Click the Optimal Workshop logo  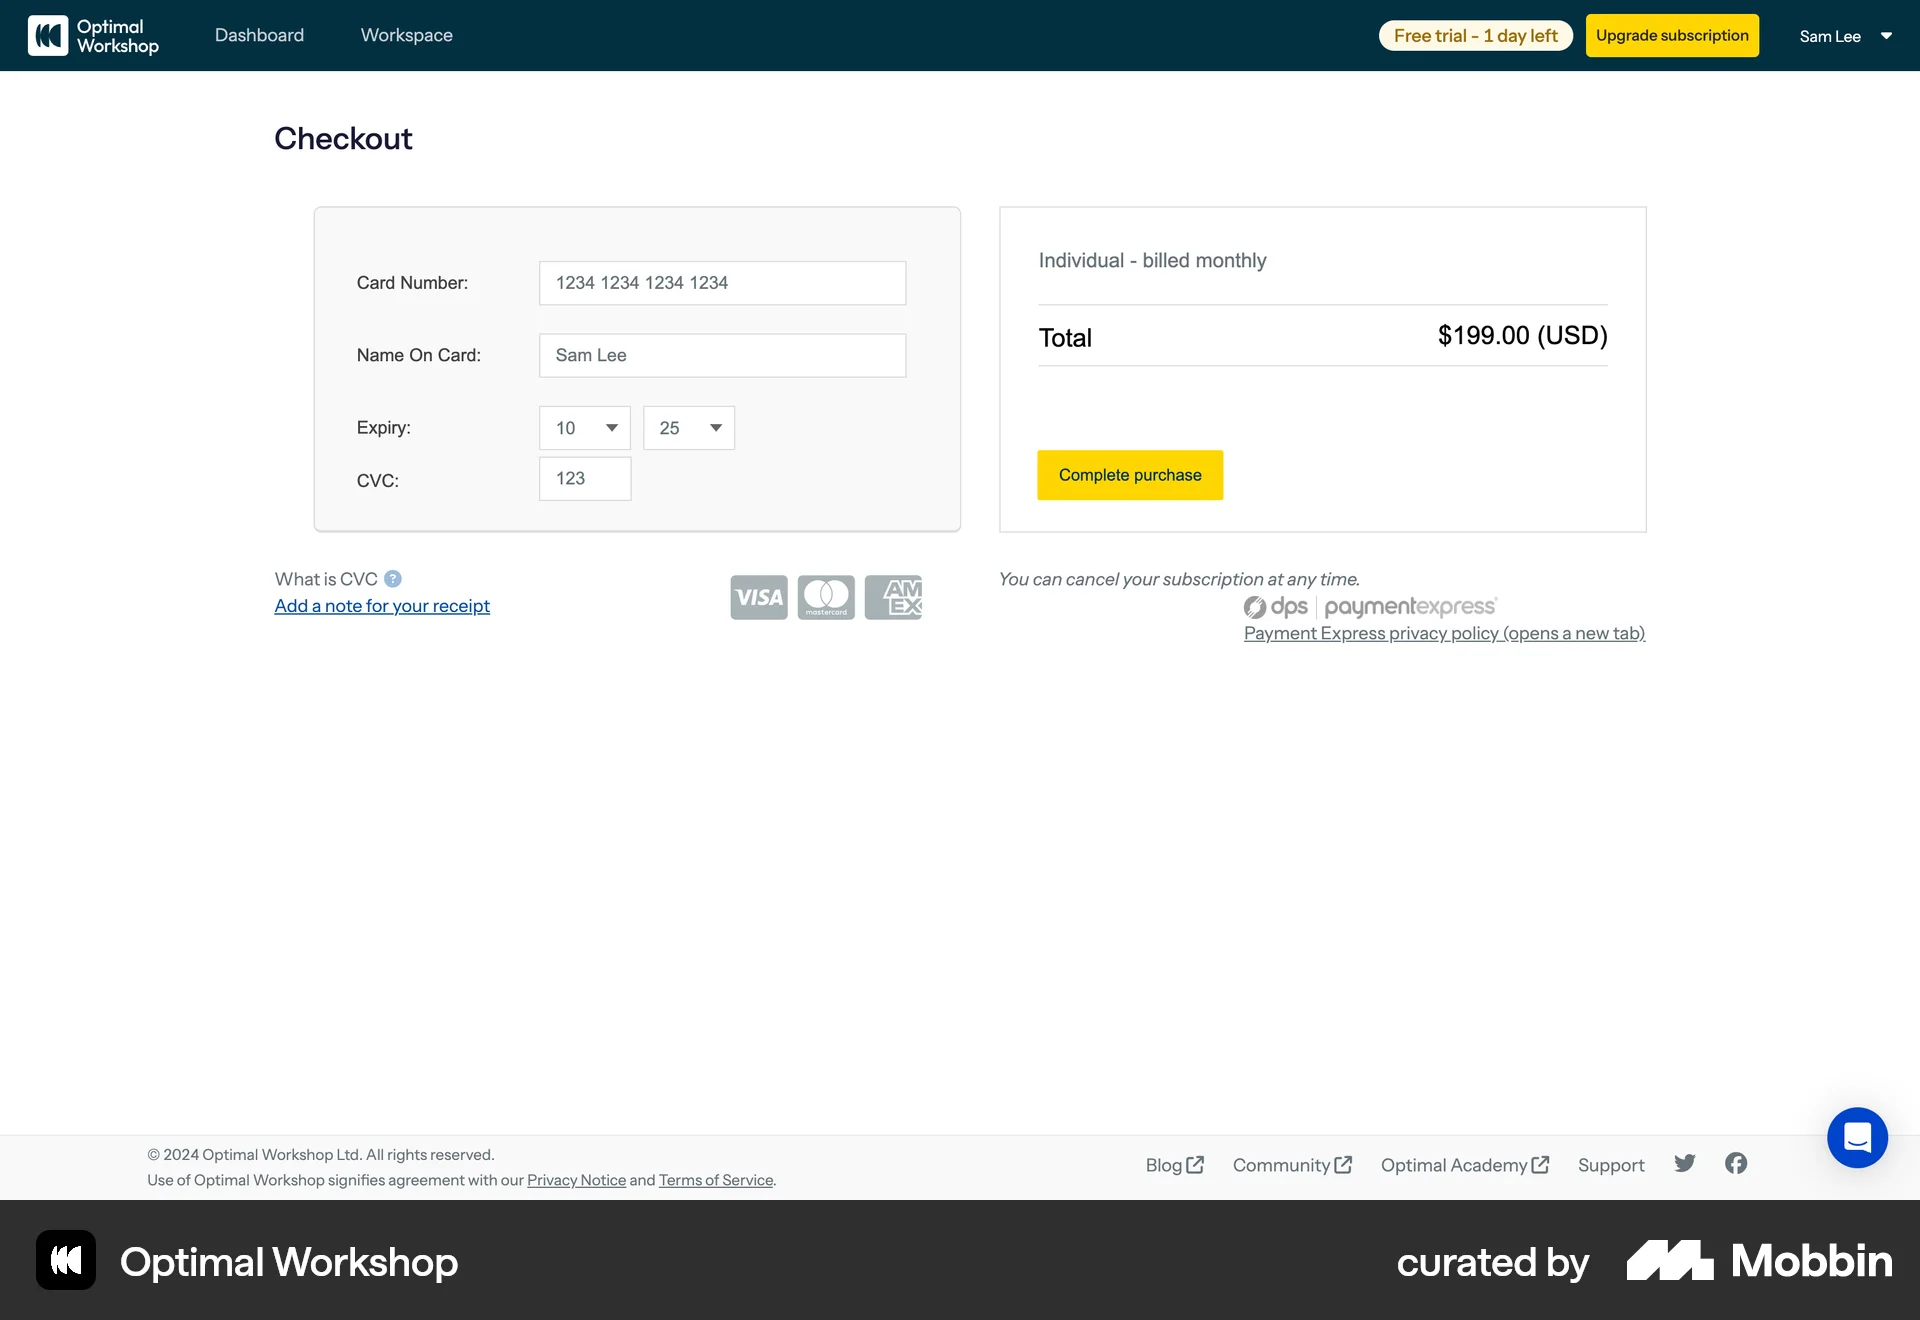(93, 35)
